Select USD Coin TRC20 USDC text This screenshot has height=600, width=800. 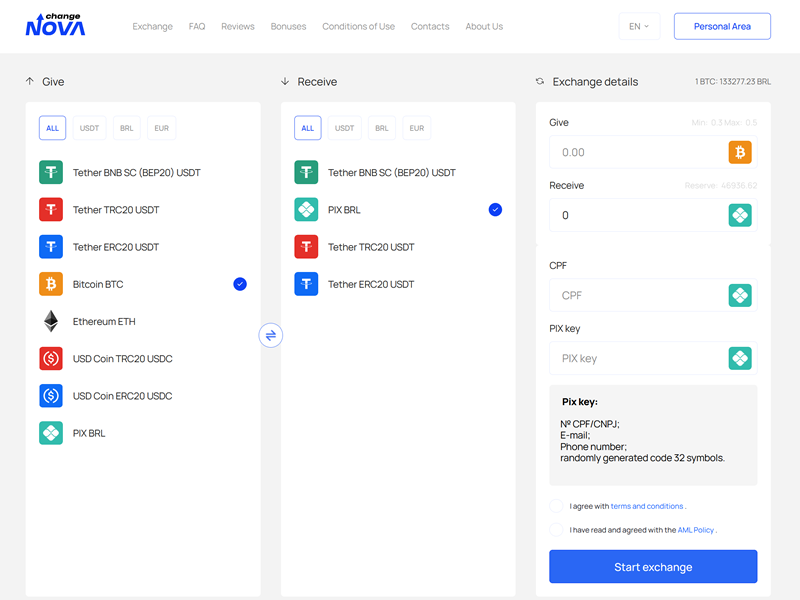click(x=122, y=359)
